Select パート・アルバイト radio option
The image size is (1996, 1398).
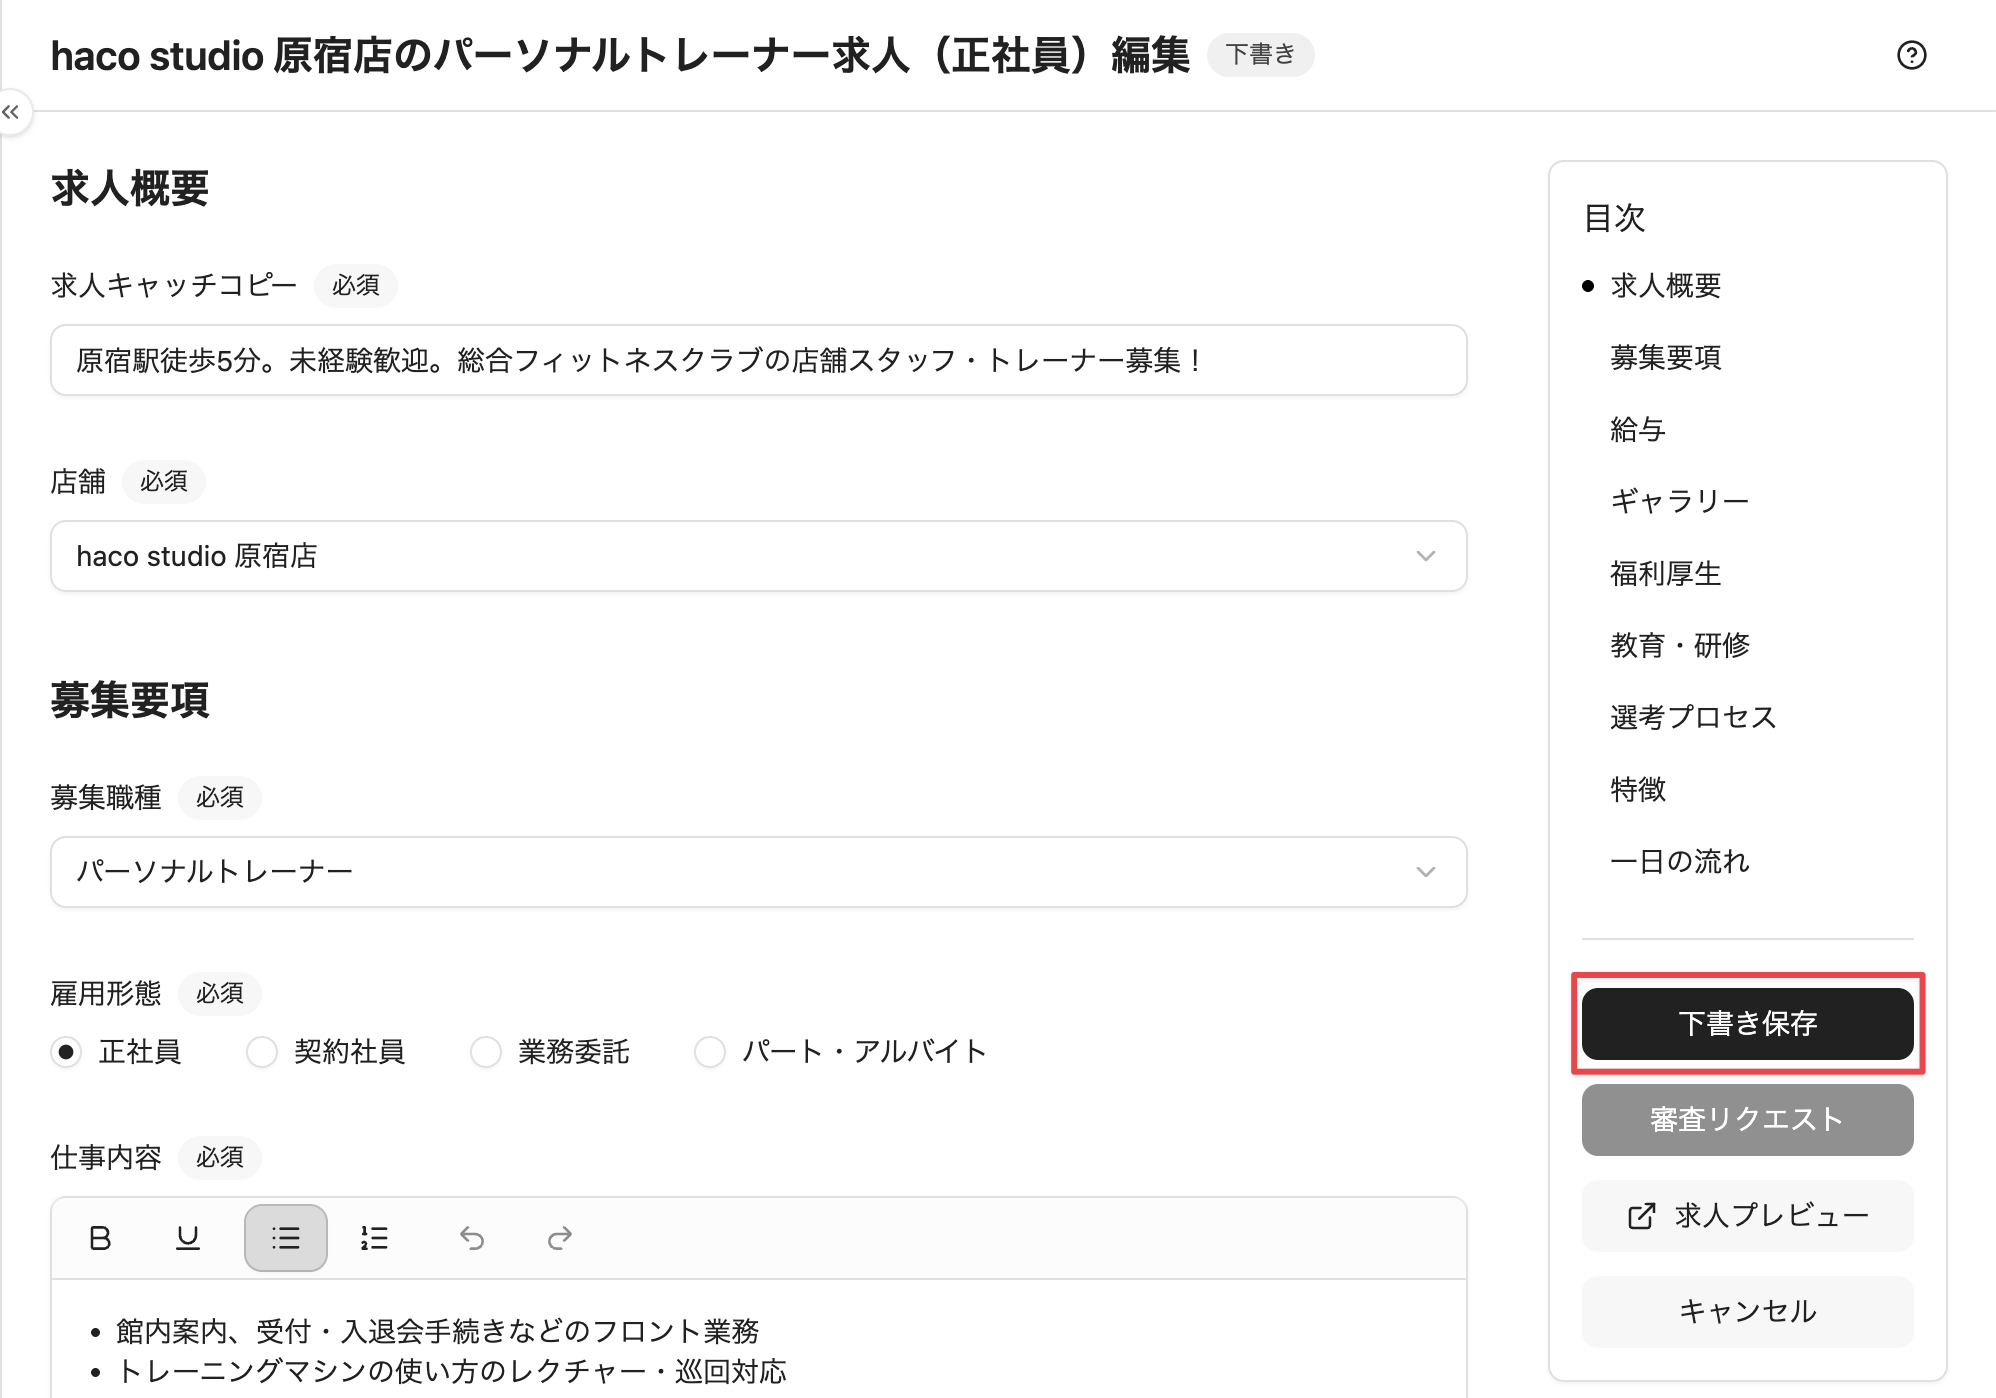pyautogui.click(x=710, y=1052)
